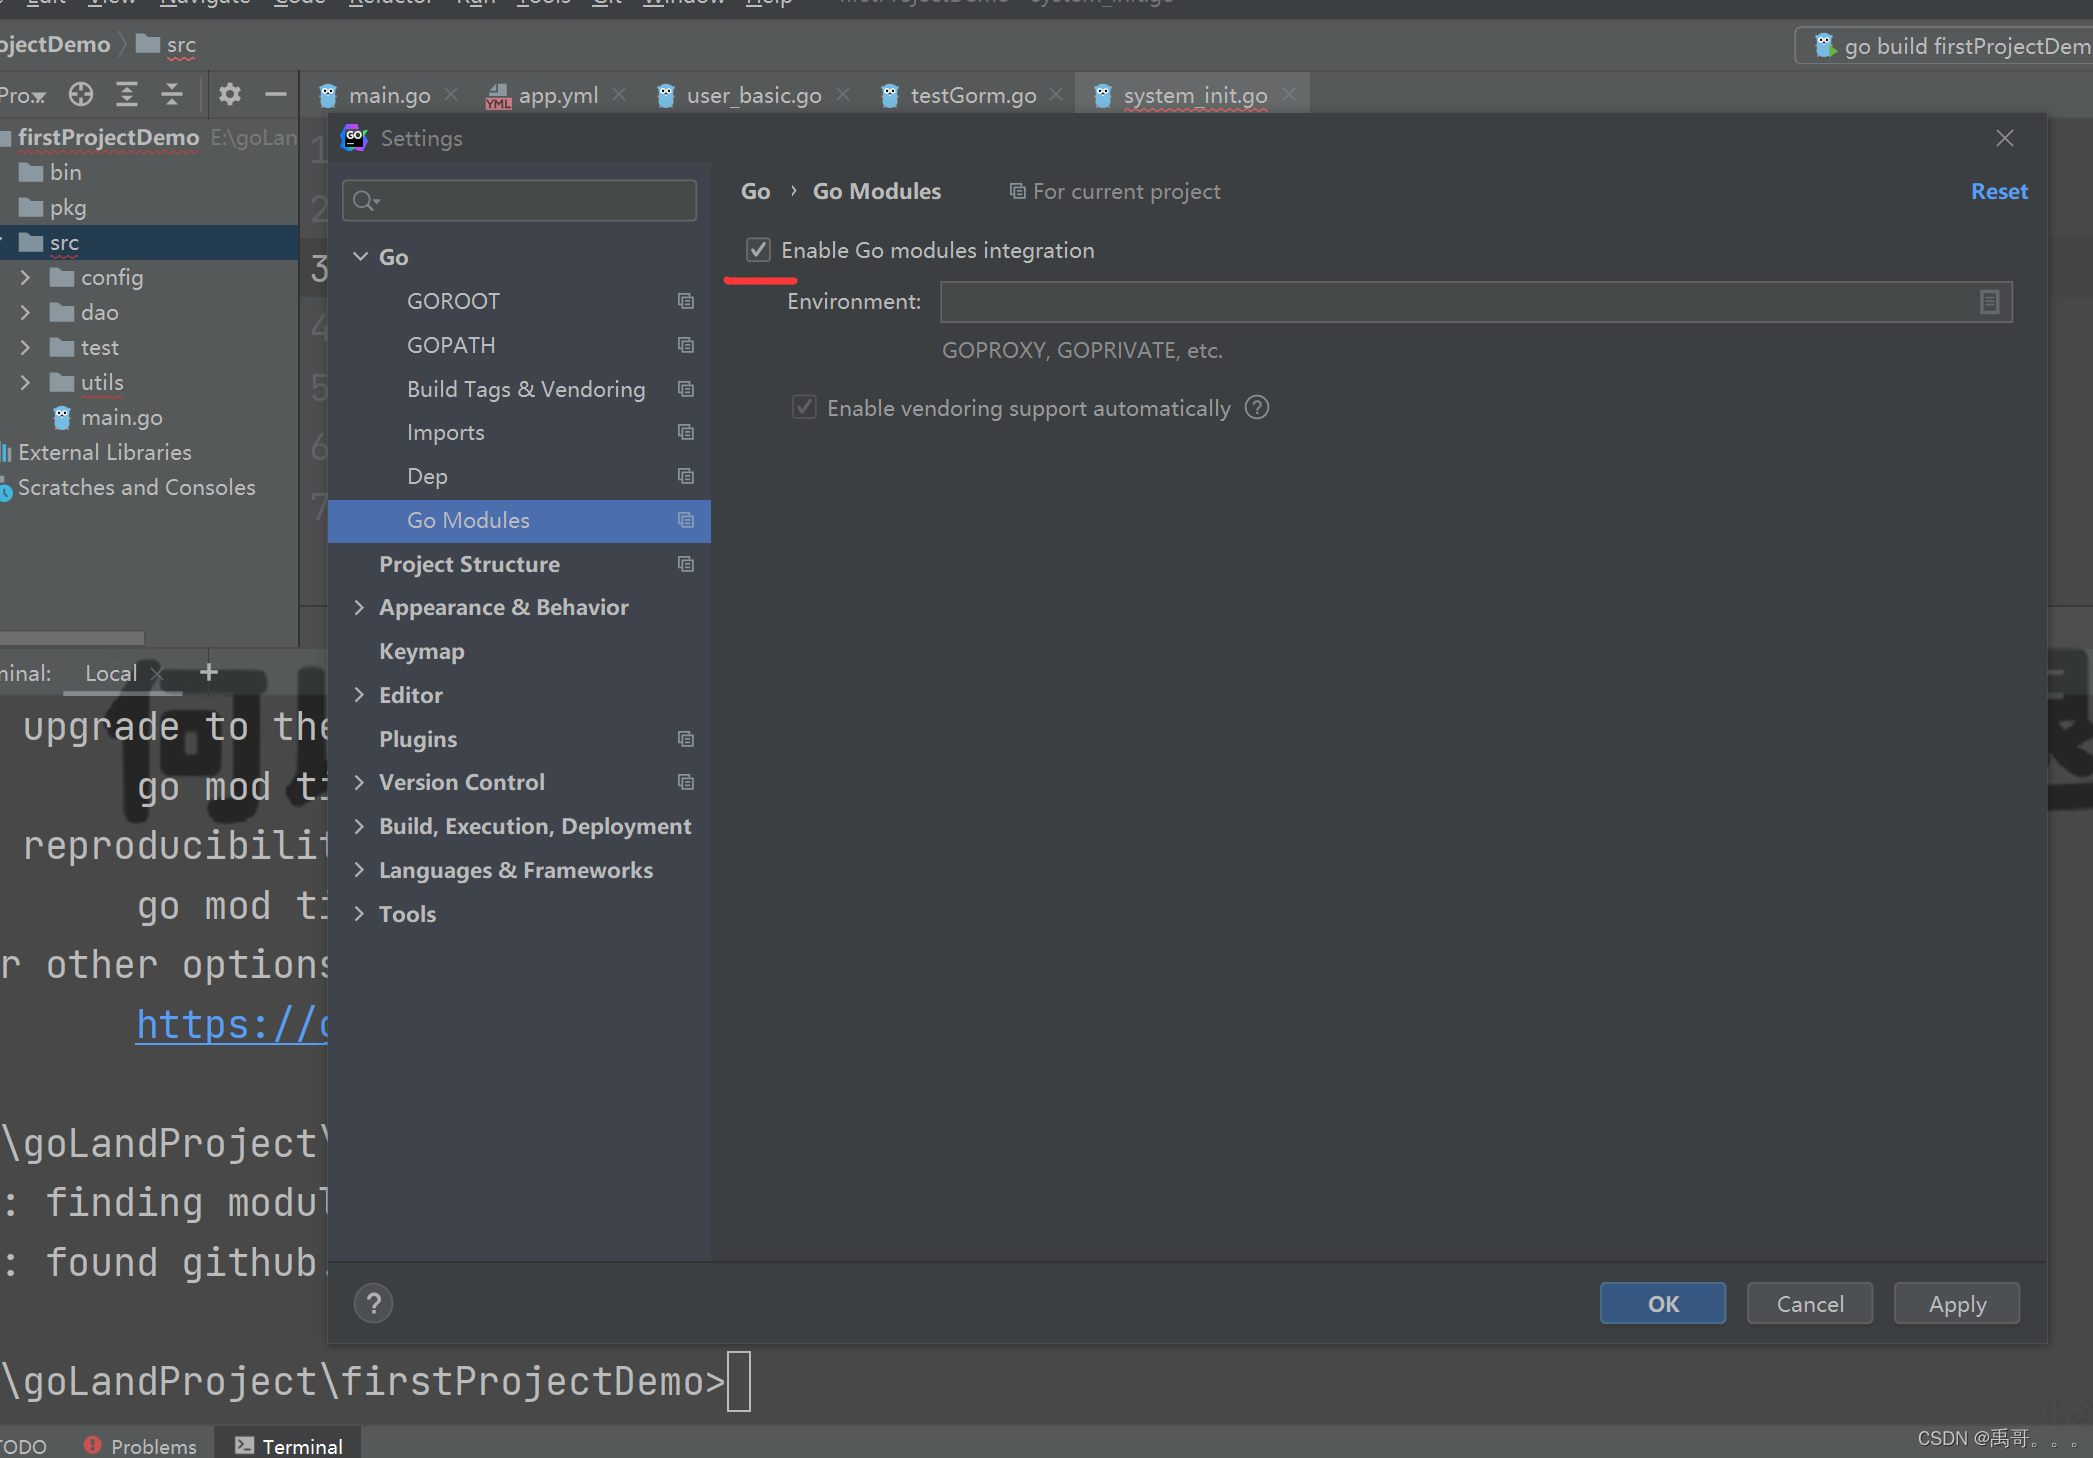Click the Go breadcrumb in settings header

pos(756,191)
